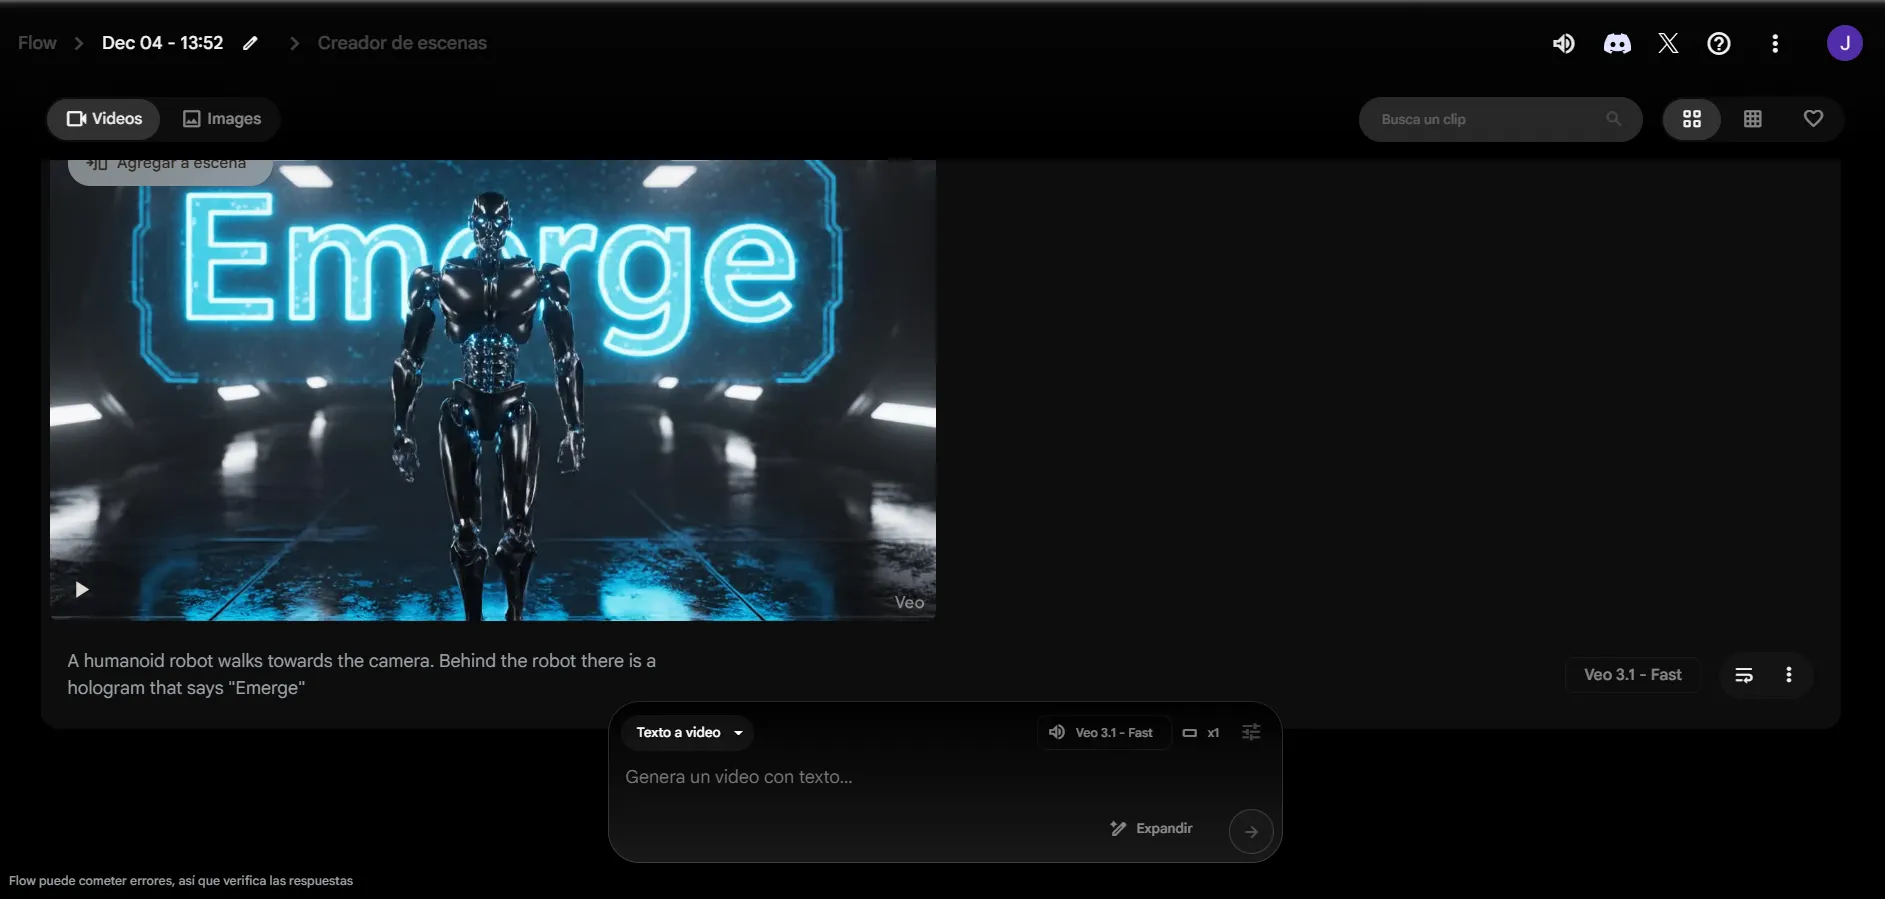This screenshot has height=899, width=1885.
Task: Open the X (Twitter) icon
Action: [x=1668, y=43]
